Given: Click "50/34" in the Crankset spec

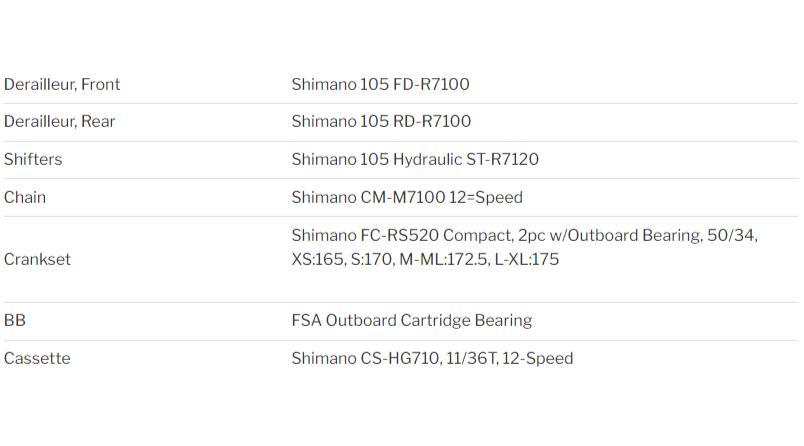Looking at the screenshot, I should point(733,236).
